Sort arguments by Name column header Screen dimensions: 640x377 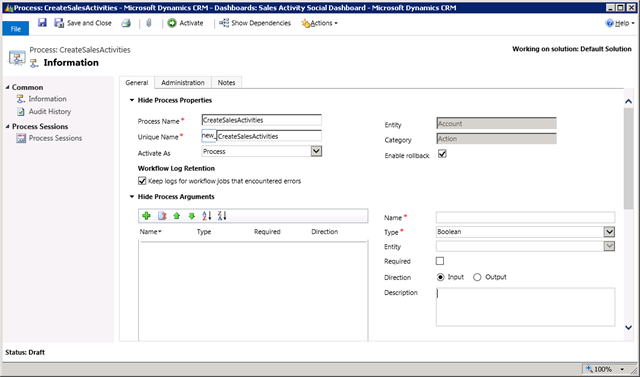point(151,232)
